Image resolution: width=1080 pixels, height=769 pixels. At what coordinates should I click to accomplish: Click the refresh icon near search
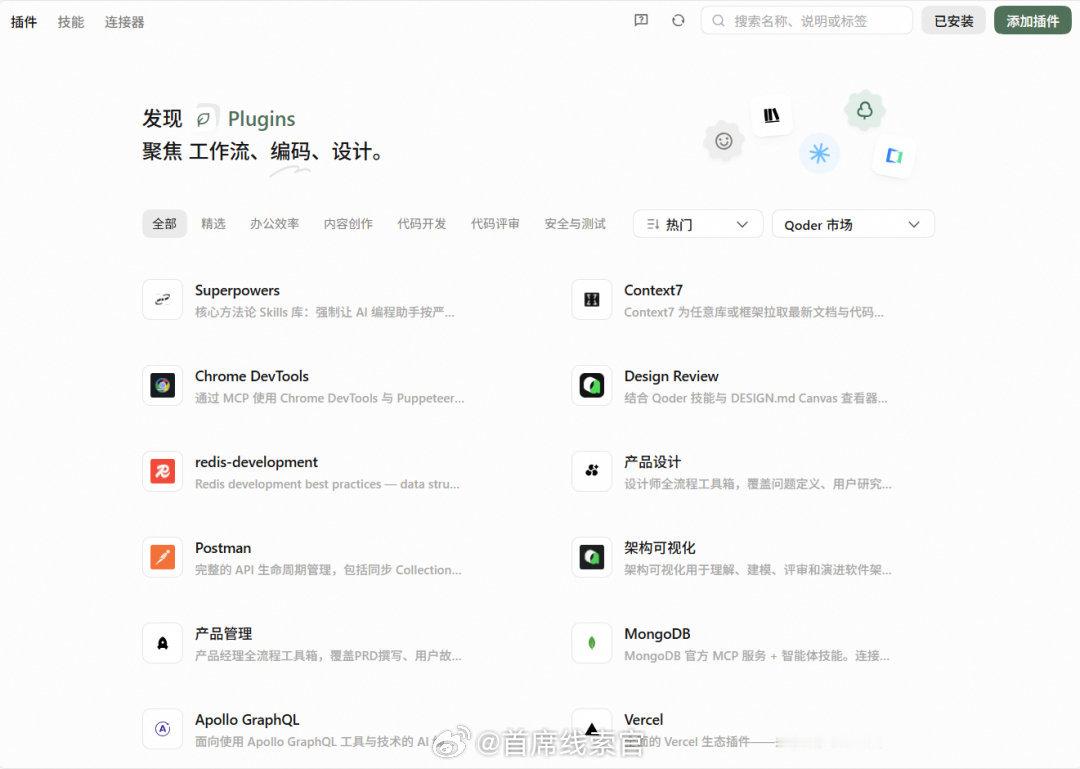pyautogui.click(x=678, y=21)
